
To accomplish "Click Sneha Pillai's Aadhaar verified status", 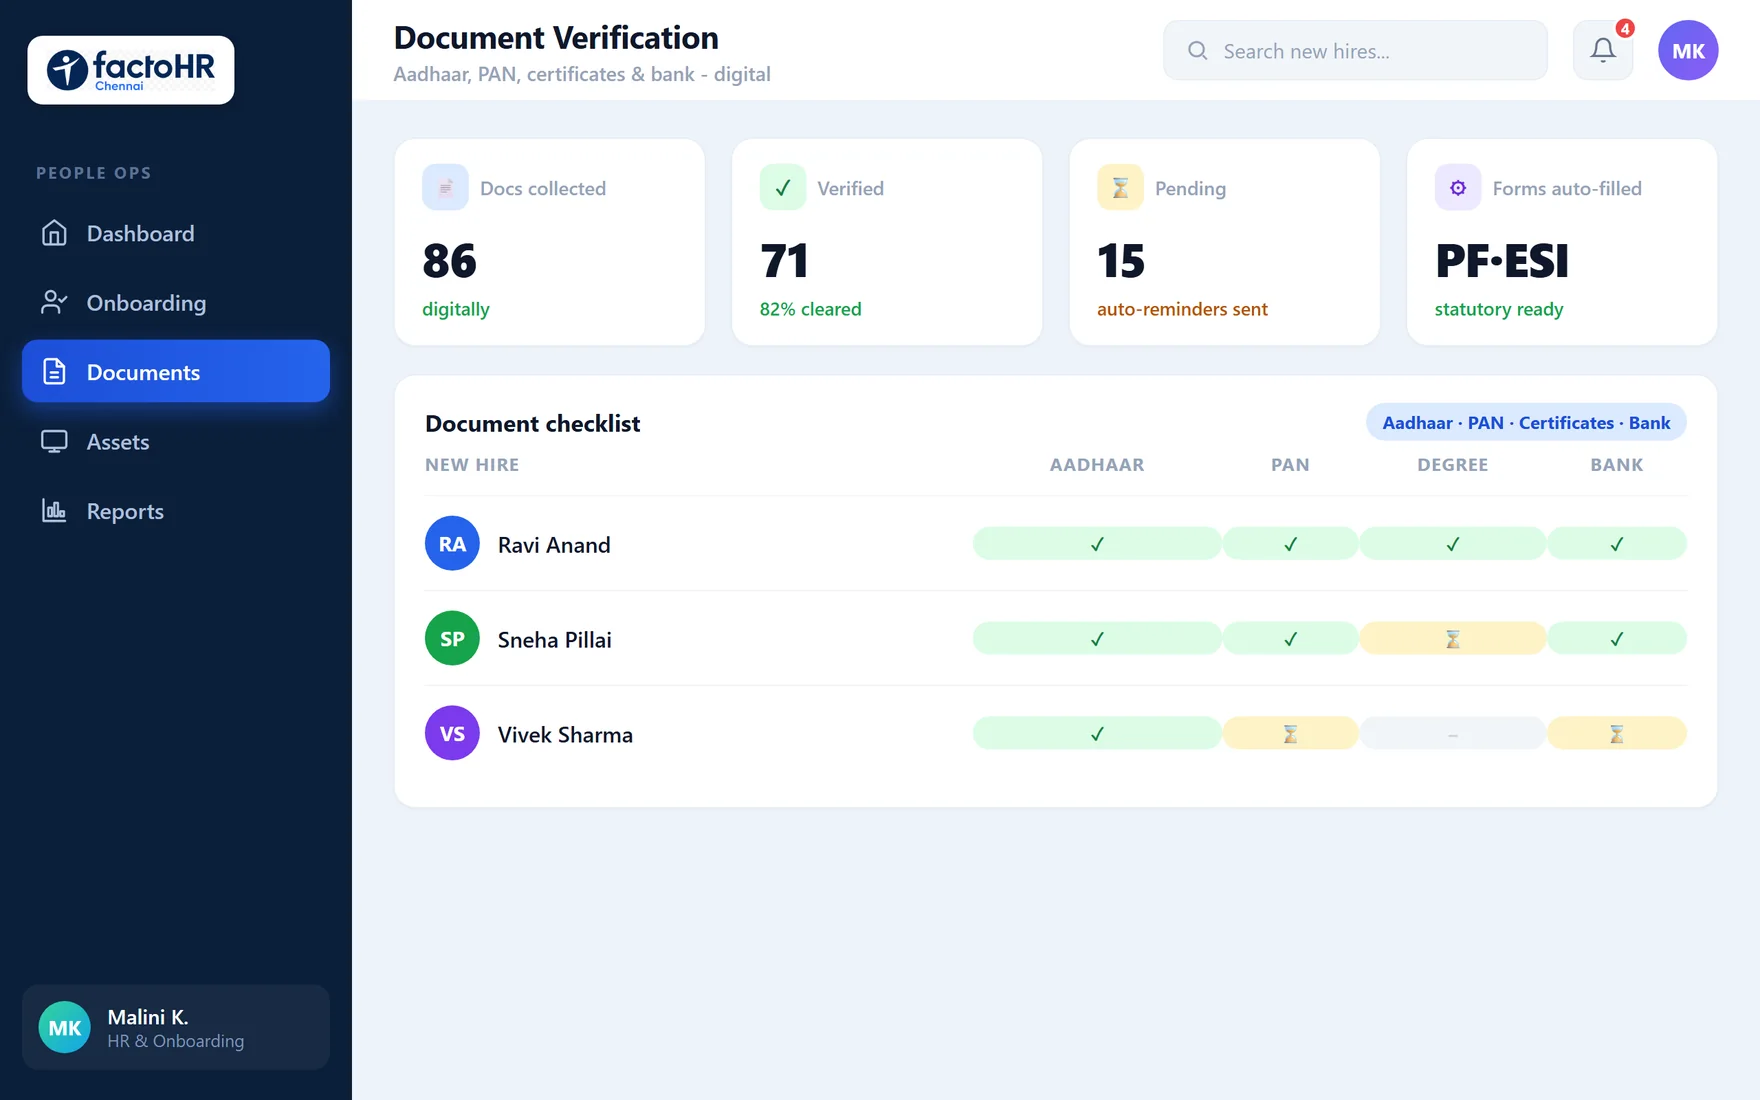I will point(1097,638).
